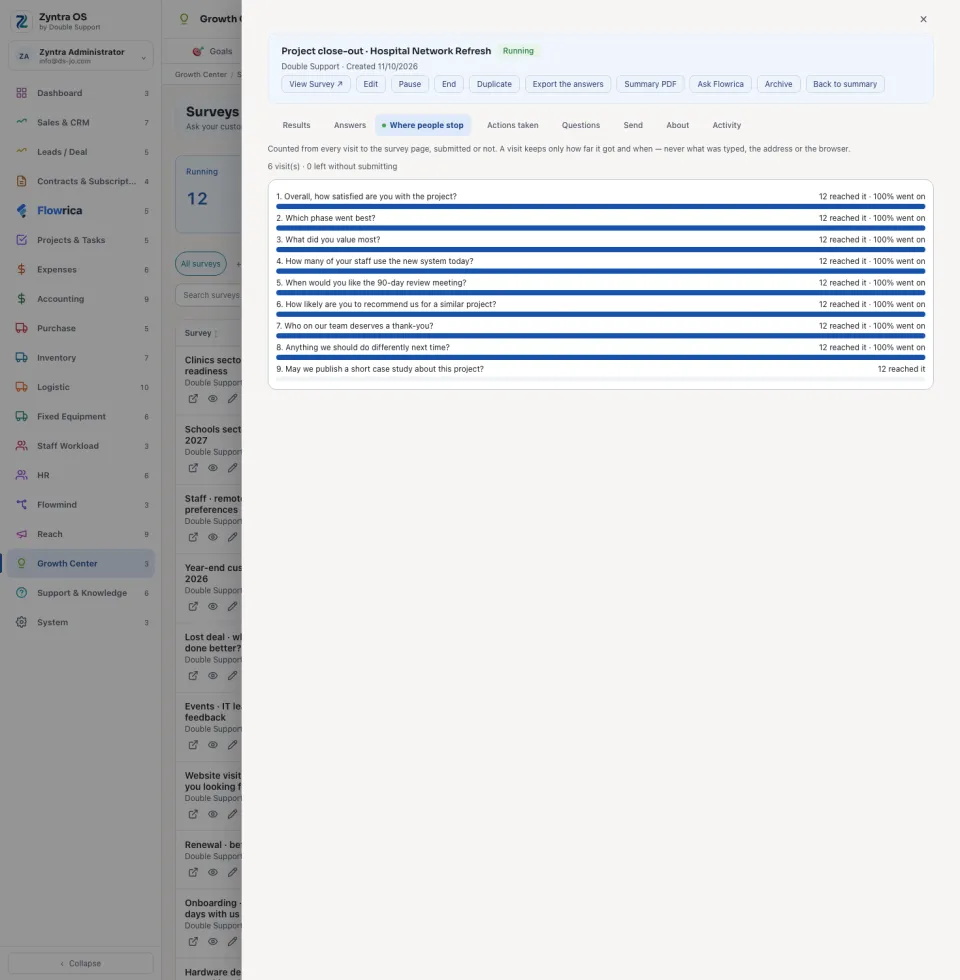Archive this survey
Screen dimensions: 960x980
tap(779, 84)
